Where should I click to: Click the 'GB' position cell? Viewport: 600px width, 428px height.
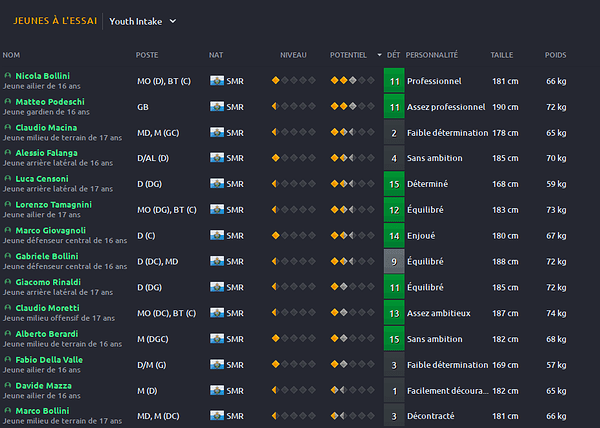coord(143,107)
